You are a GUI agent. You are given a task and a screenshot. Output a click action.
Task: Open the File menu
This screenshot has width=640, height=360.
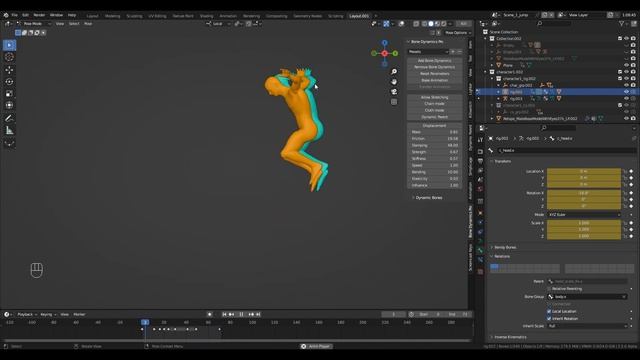click(x=15, y=15)
